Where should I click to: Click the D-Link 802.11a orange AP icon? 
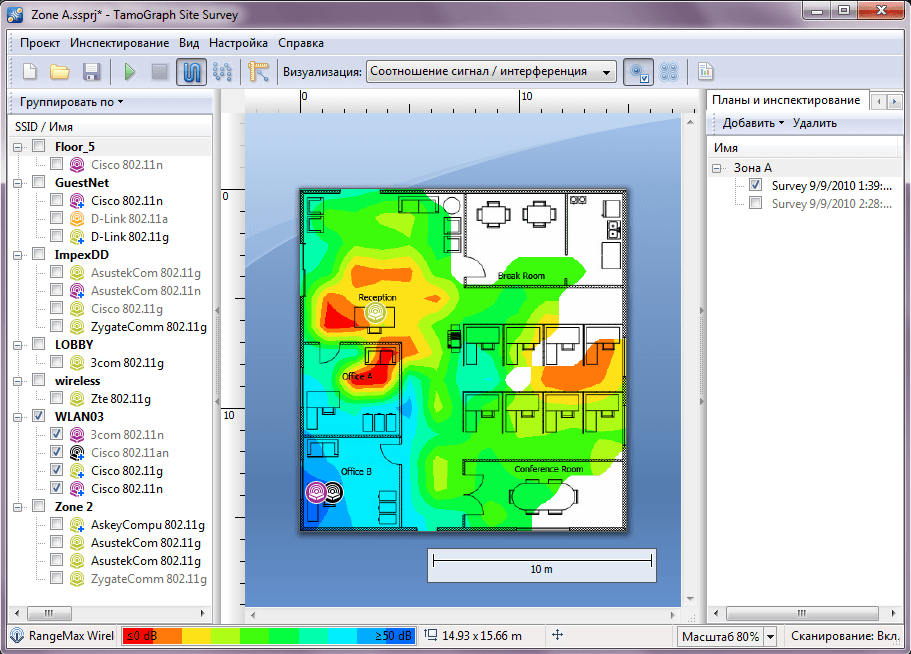[x=77, y=218]
